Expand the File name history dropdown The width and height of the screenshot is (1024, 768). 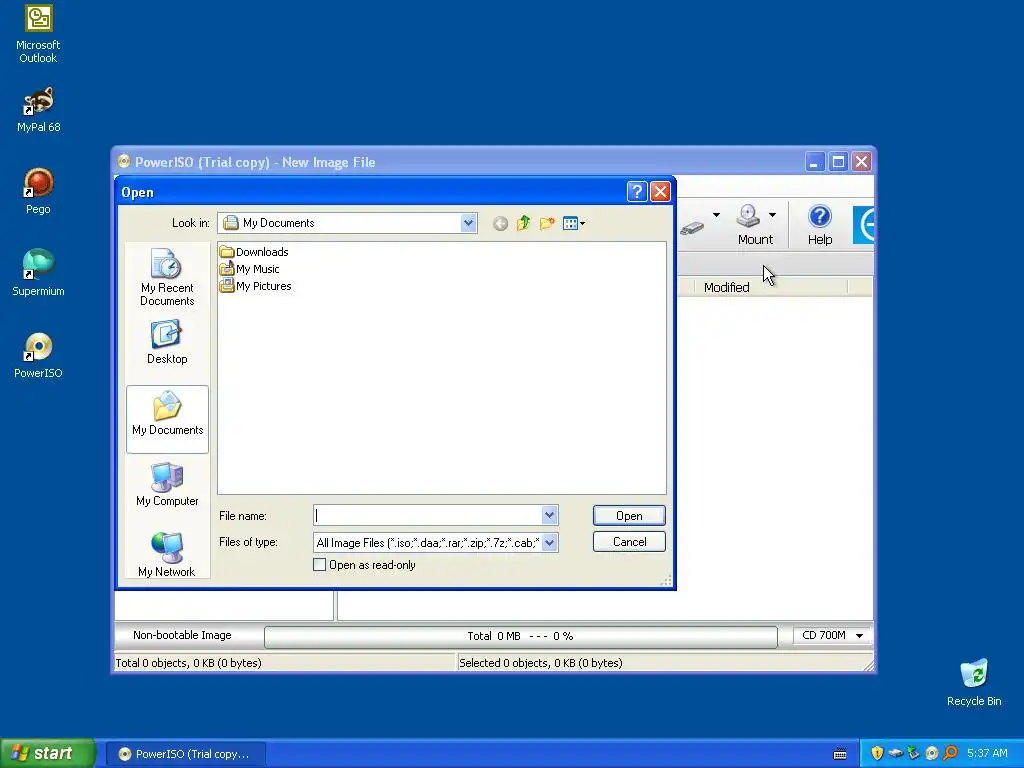pyautogui.click(x=549, y=515)
